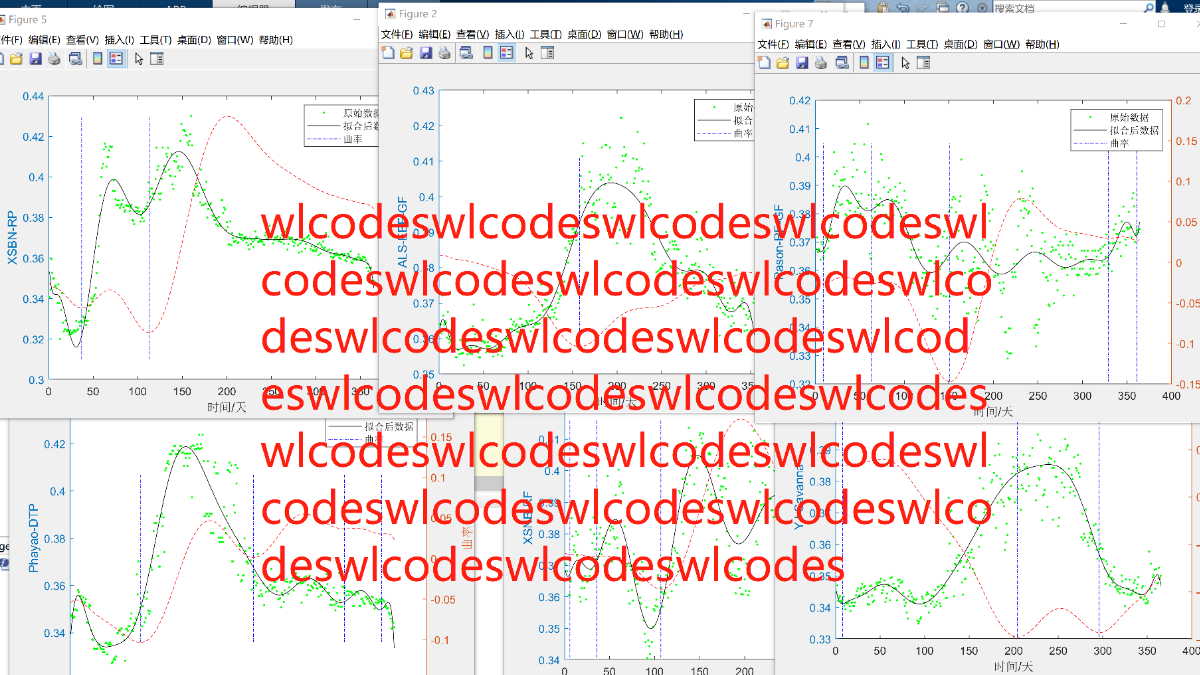Open 文件(F) menu in Figure 7

pyautogui.click(x=773, y=45)
